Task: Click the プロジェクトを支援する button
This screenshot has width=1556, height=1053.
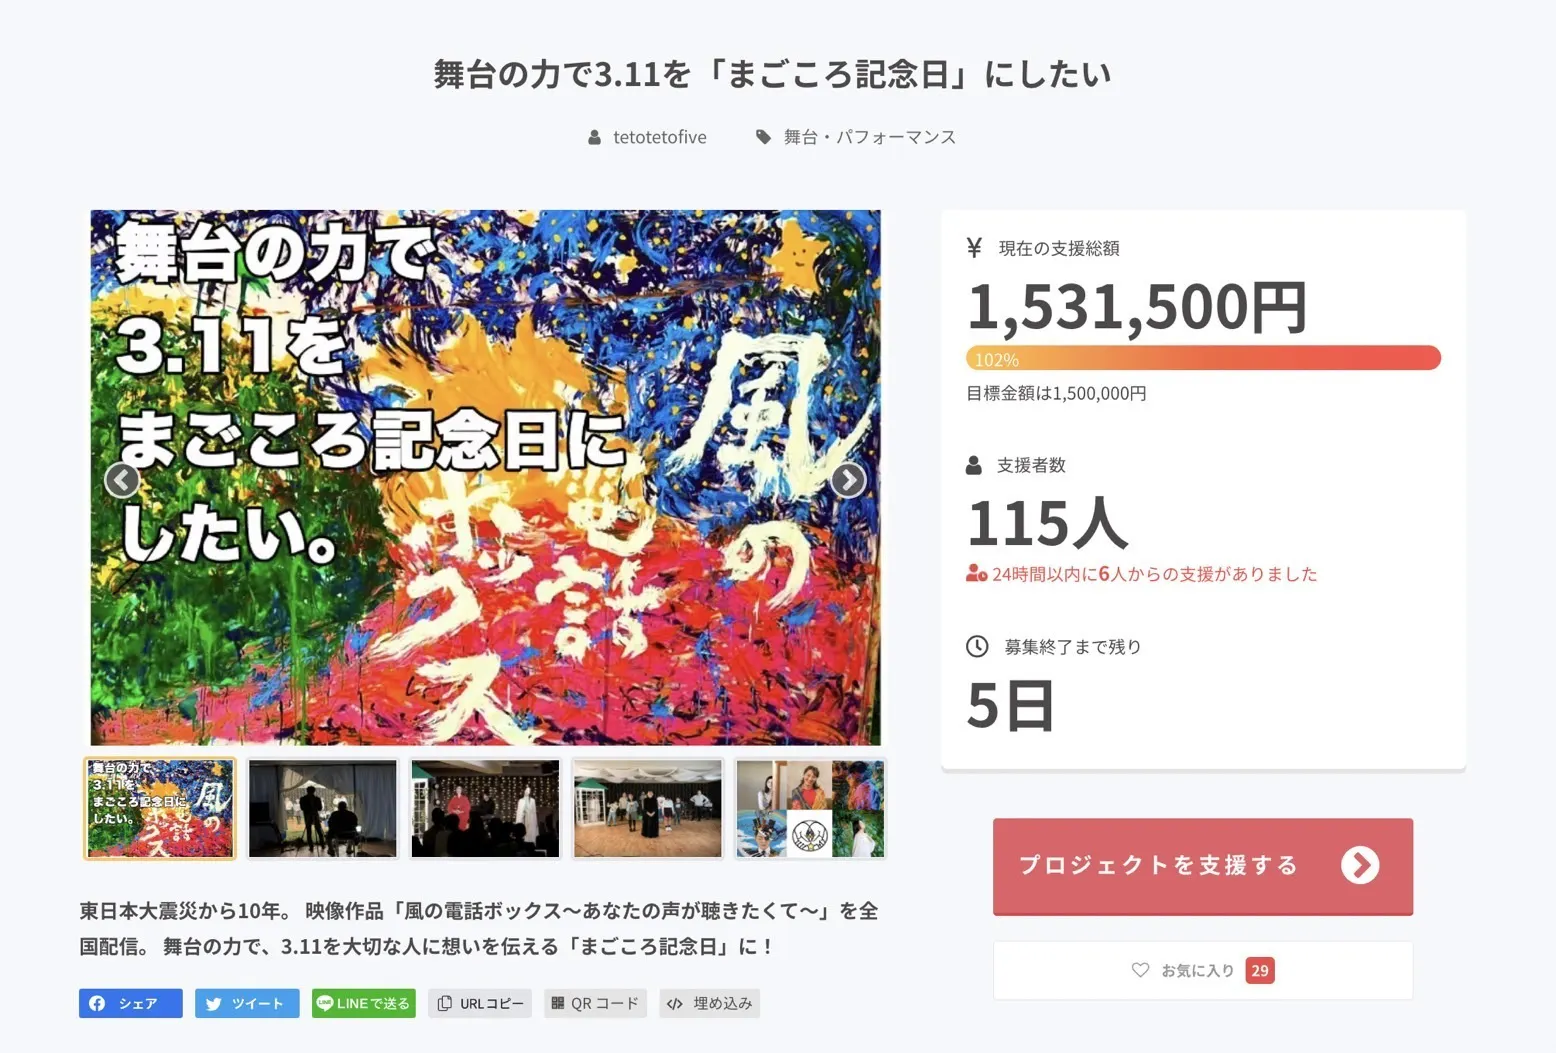Action: (1203, 866)
